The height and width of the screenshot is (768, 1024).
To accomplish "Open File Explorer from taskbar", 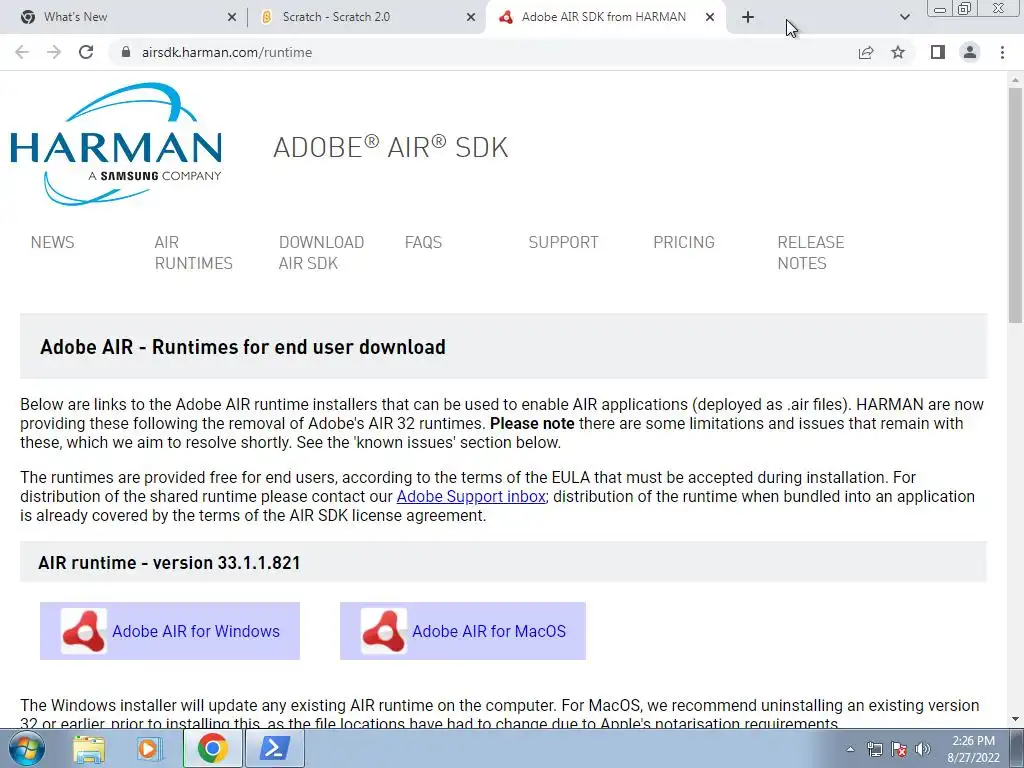I will tap(88, 748).
